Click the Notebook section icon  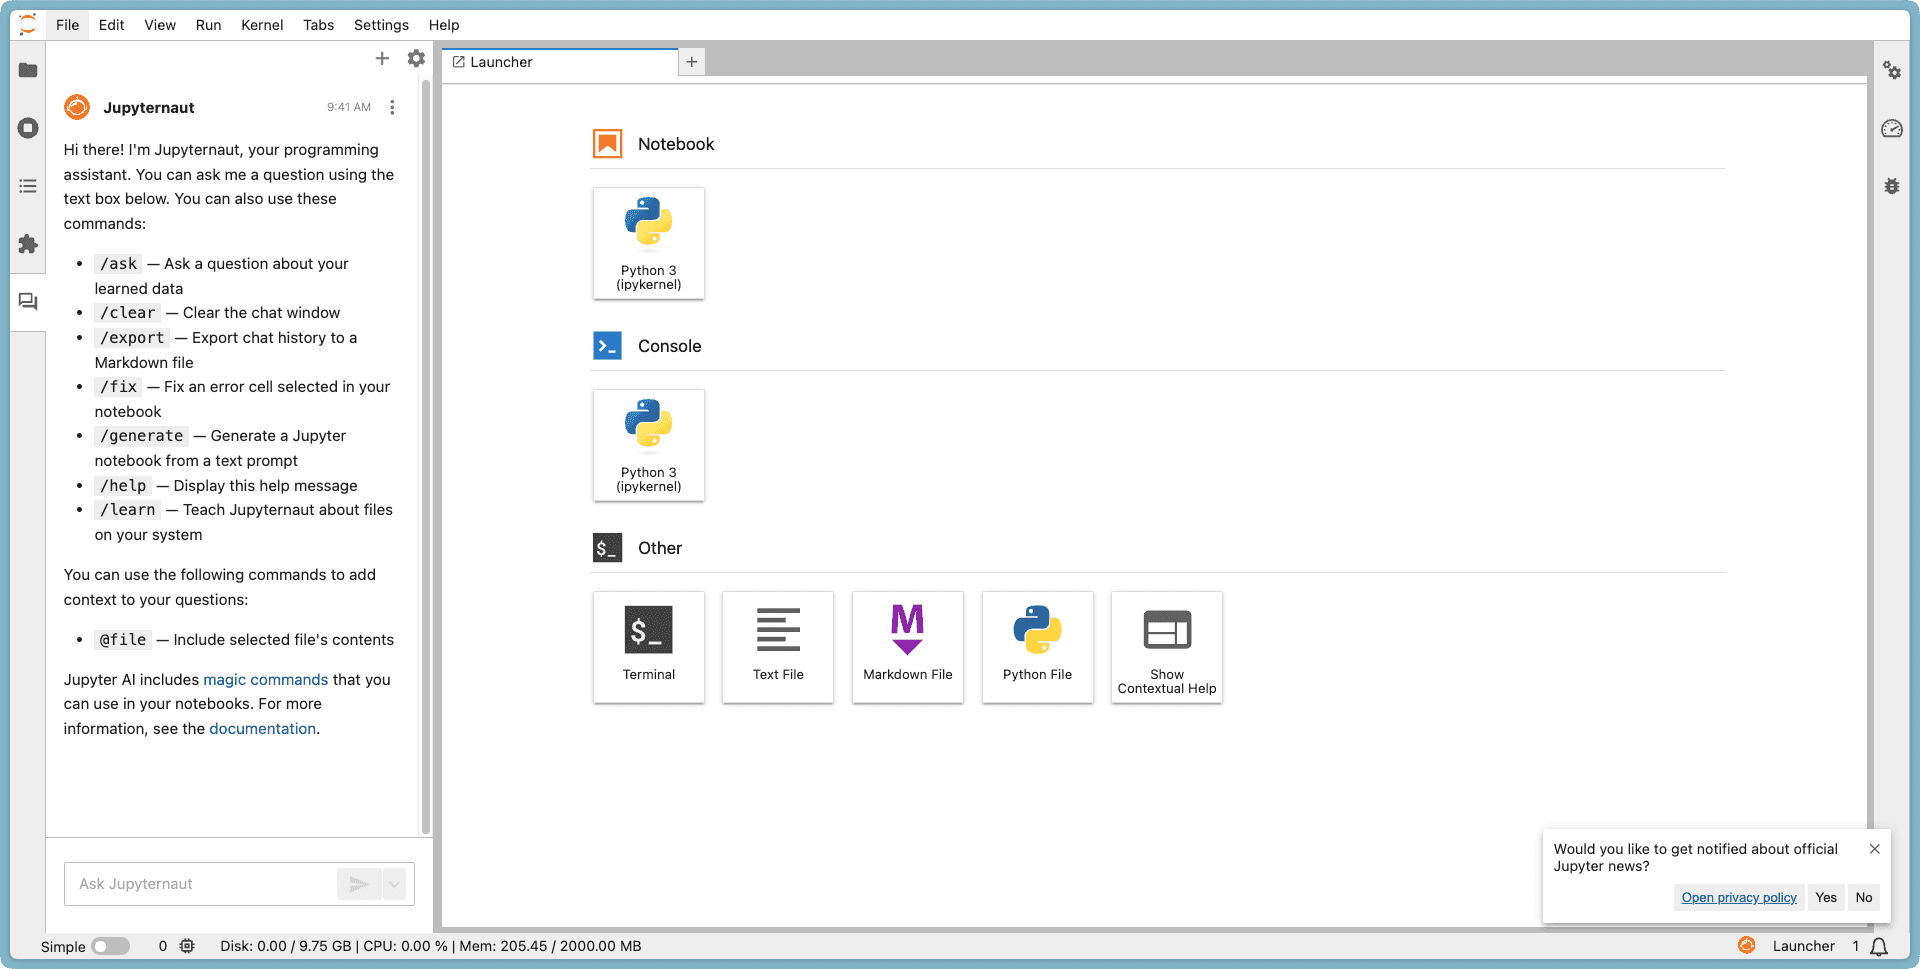(x=607, y=144)
